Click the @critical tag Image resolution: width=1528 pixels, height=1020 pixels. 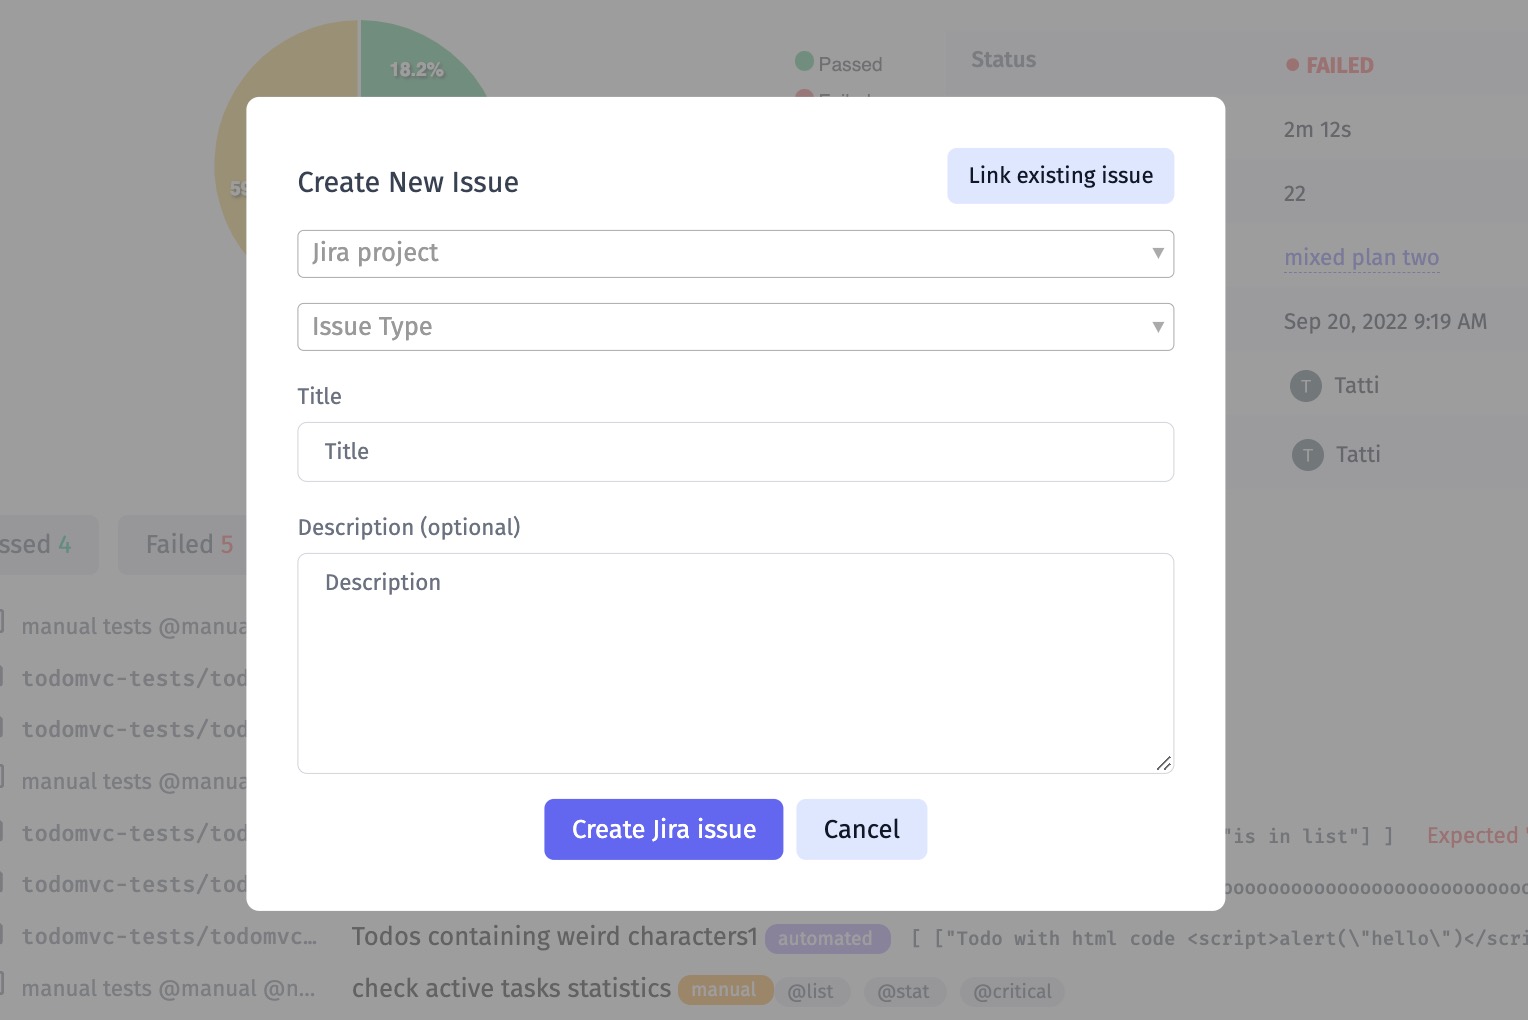pyautogui.click(x=1012, y=992)
